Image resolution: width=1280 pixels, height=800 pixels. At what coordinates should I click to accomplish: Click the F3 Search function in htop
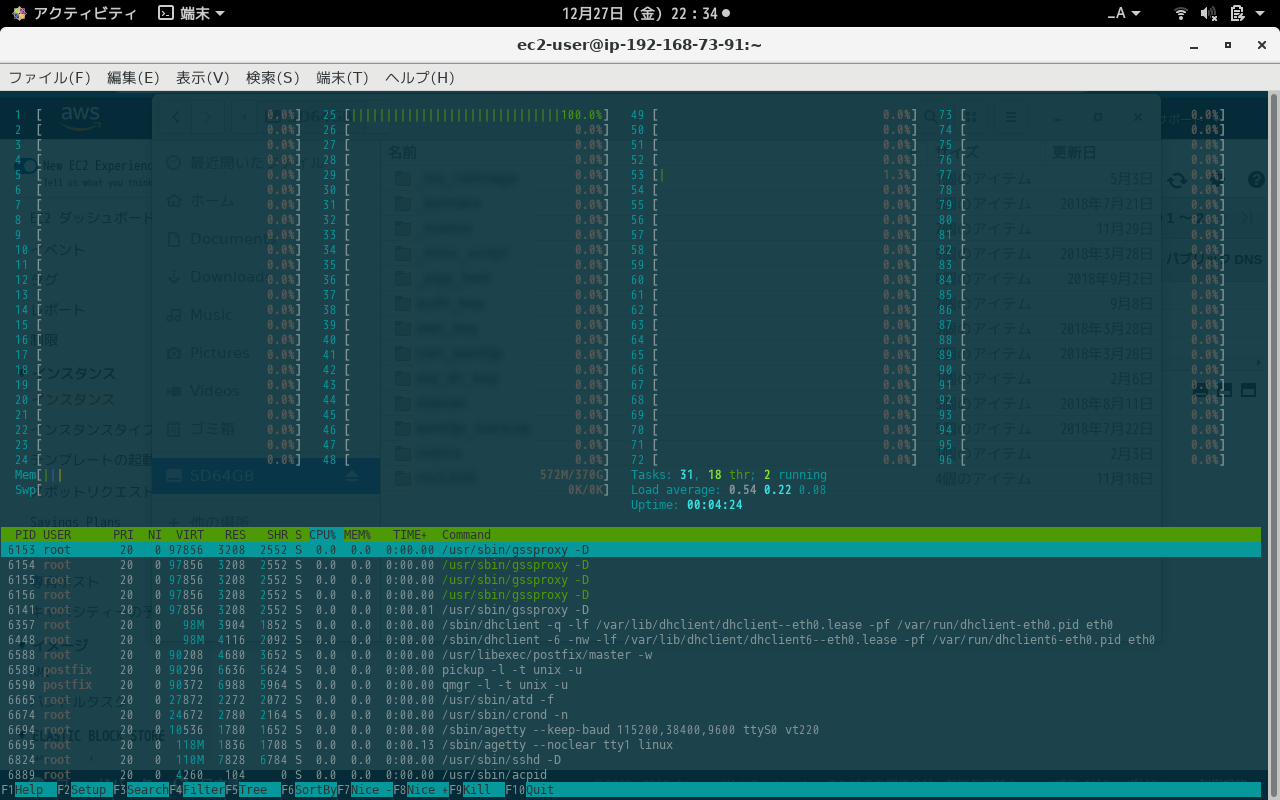coord(141,790)
